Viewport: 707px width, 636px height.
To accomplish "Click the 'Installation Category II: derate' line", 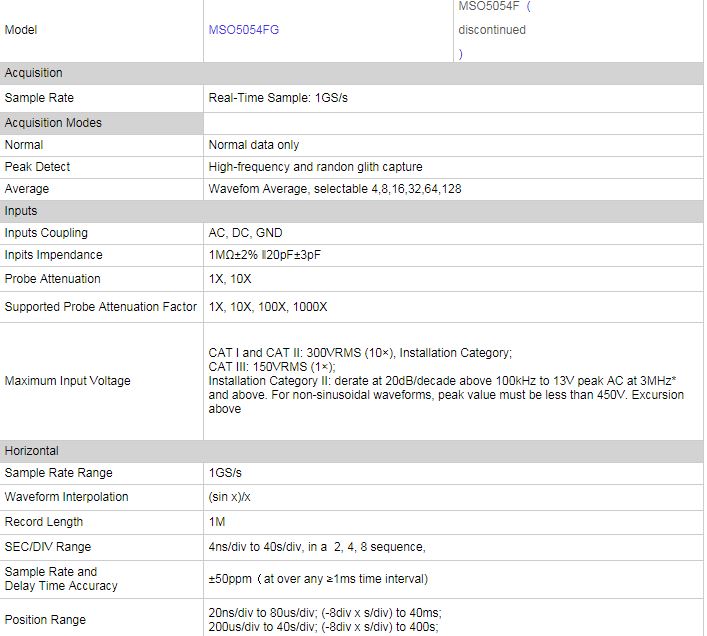I will pyautogui.click(x=442, y=381).
